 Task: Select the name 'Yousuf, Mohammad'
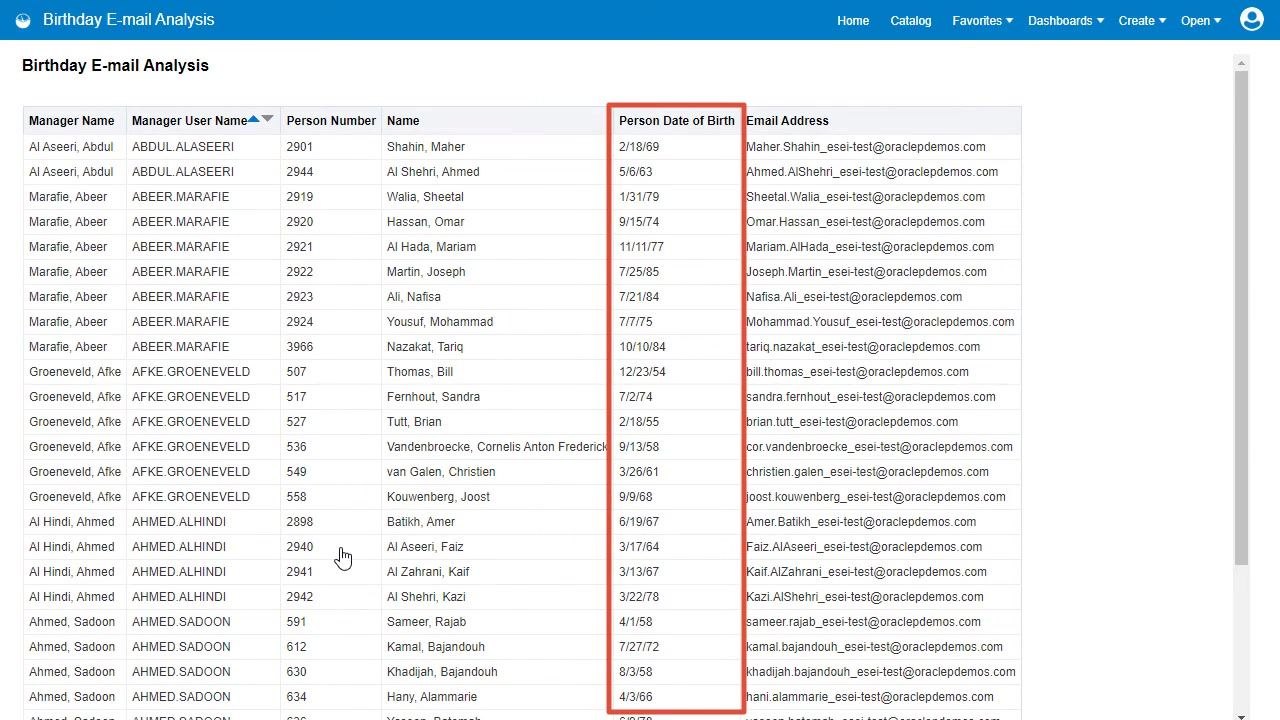pyautogui.click(x=440, y=322)
